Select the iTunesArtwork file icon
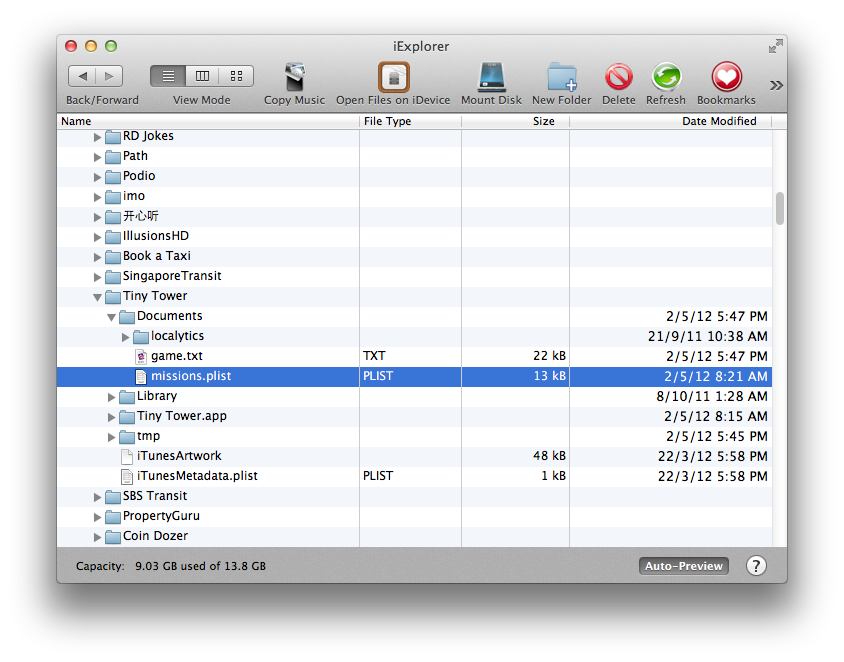The width and height of the screenshot is (844, 662). pyautogui.click(x=127, y=456)
